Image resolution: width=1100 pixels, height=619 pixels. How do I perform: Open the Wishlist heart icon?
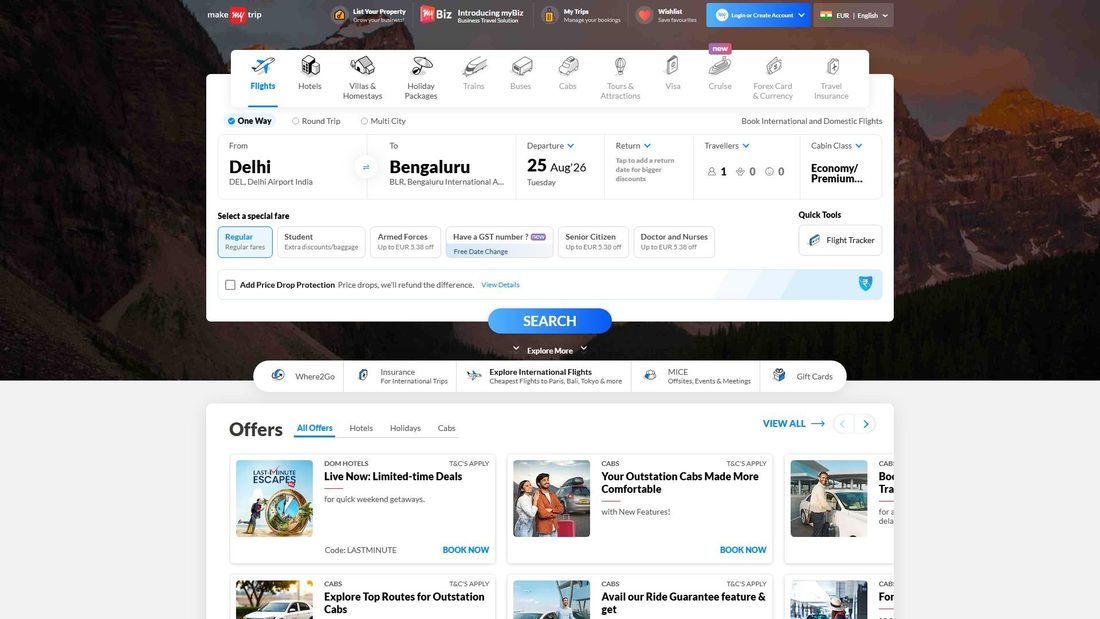pyautogui.click(x=644, y=15)
